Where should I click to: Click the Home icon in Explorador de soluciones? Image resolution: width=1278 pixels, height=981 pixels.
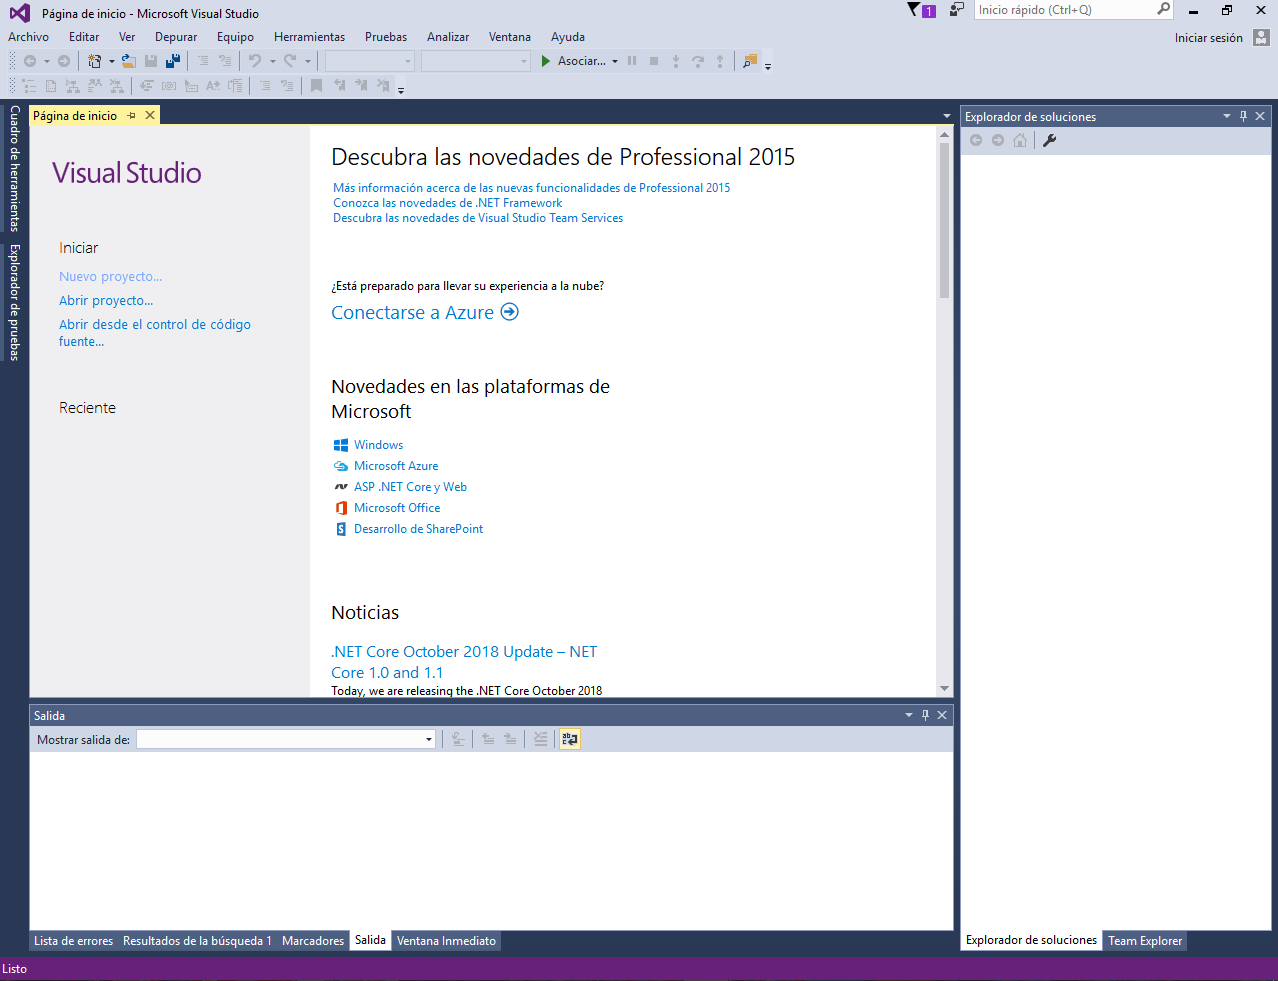[1018, 140]
